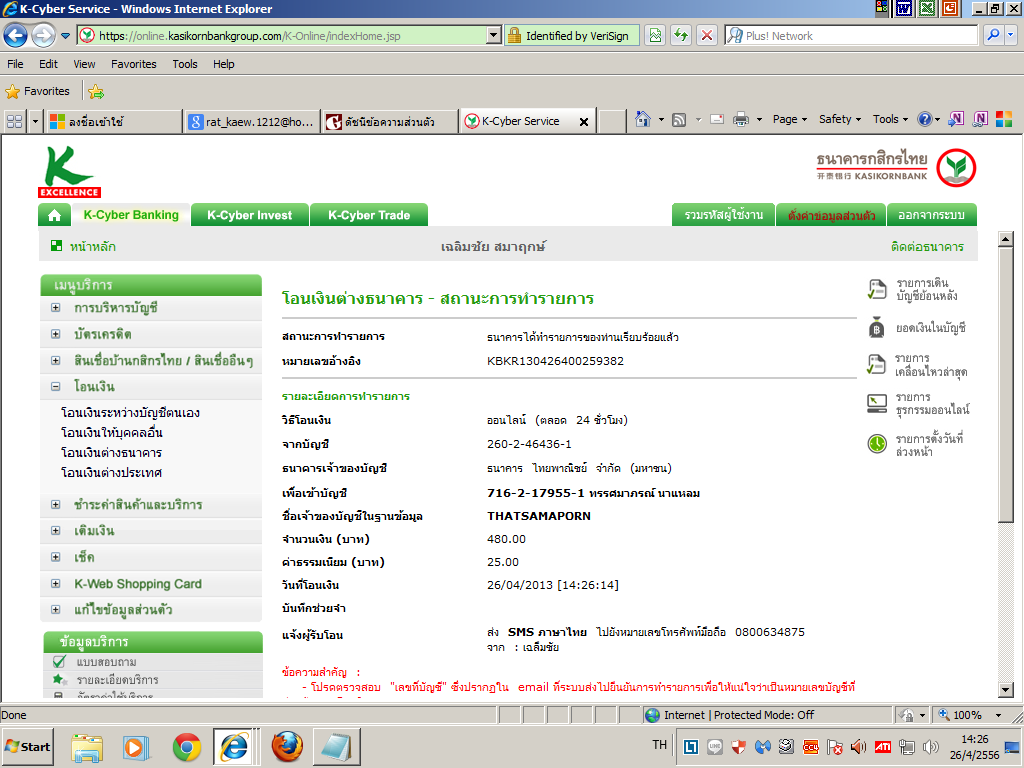The width and height of the screenshot is (1024, 768).
Task: Click the security lock icon in address bar
Action: pos(515,35)
